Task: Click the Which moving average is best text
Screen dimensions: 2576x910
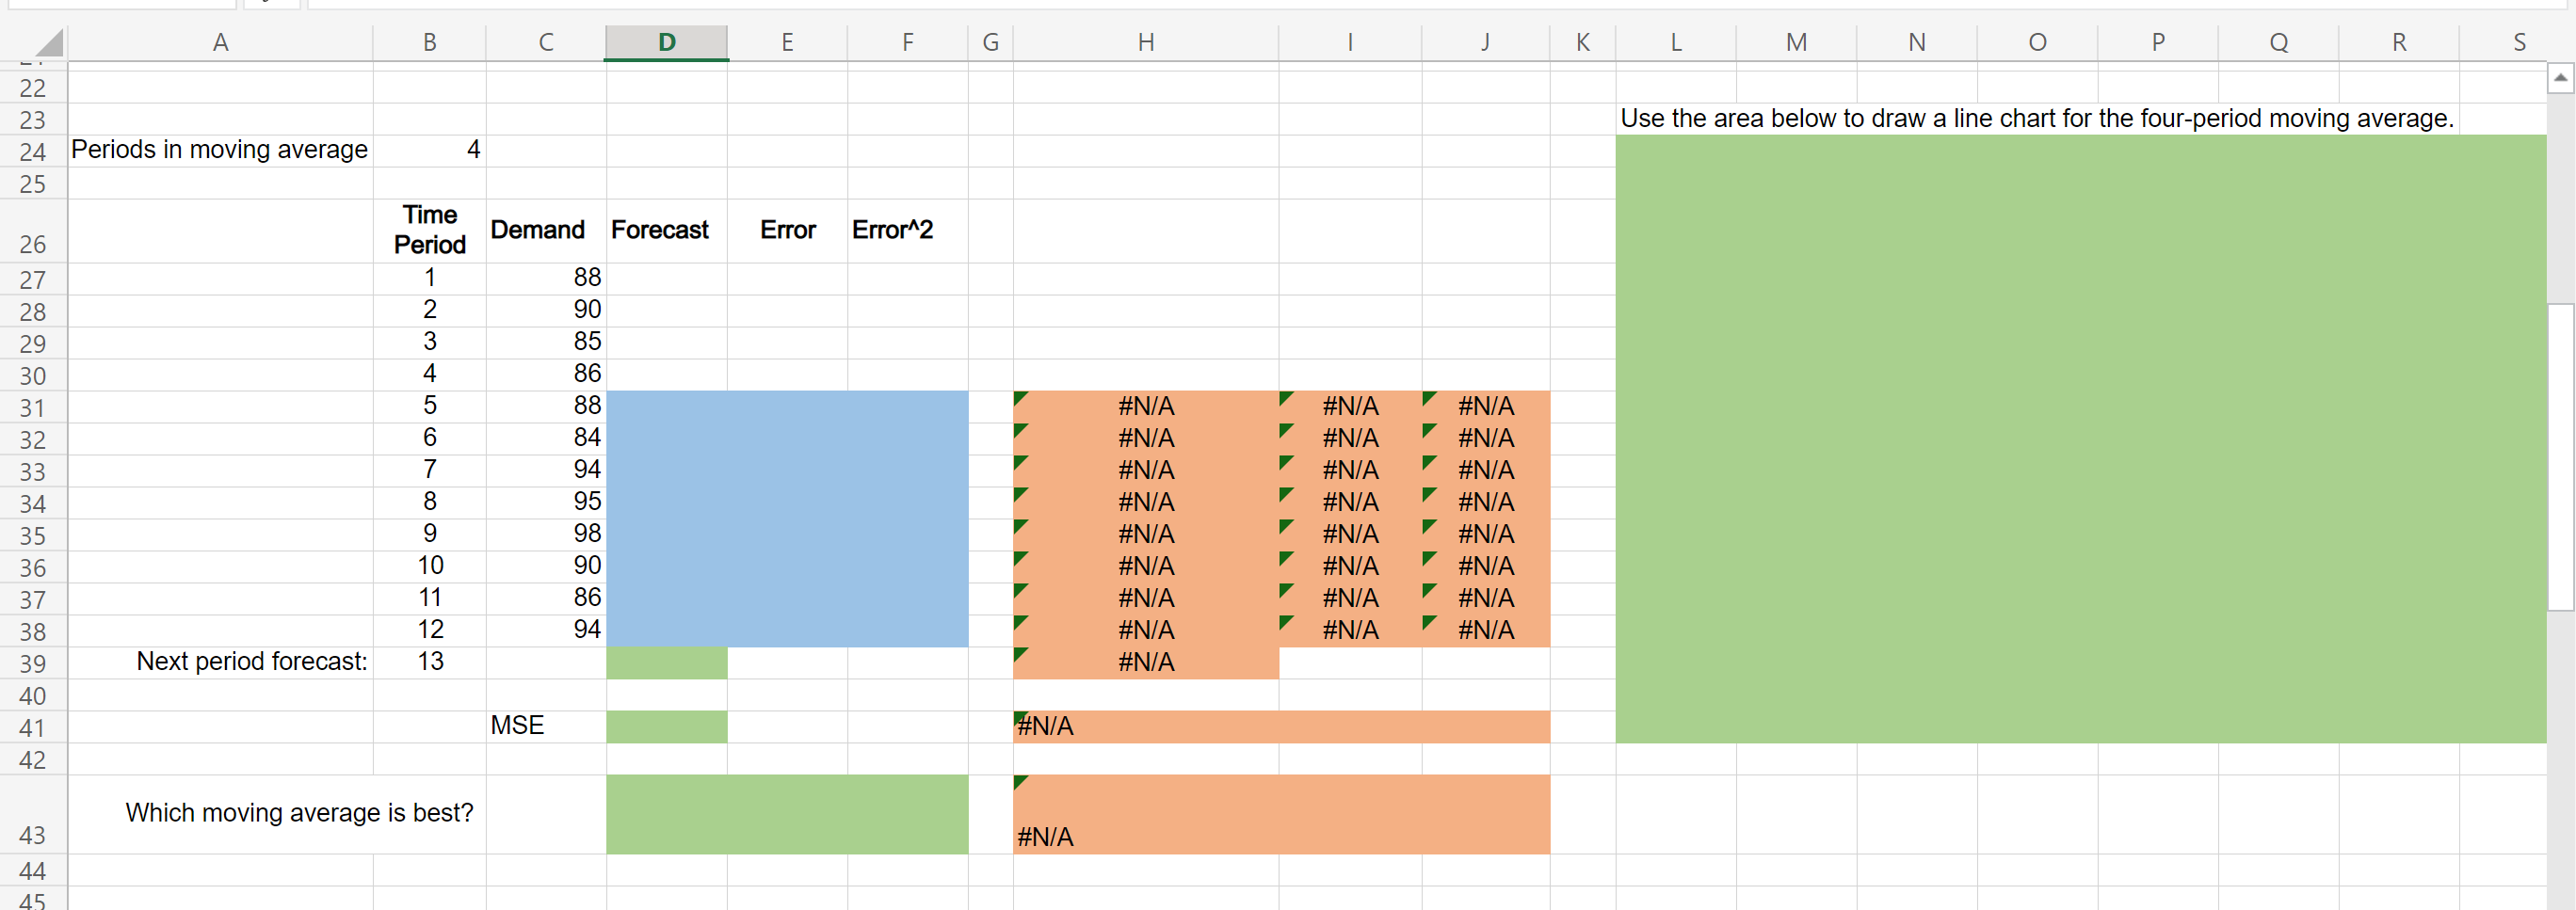Action: click(299, 813)
